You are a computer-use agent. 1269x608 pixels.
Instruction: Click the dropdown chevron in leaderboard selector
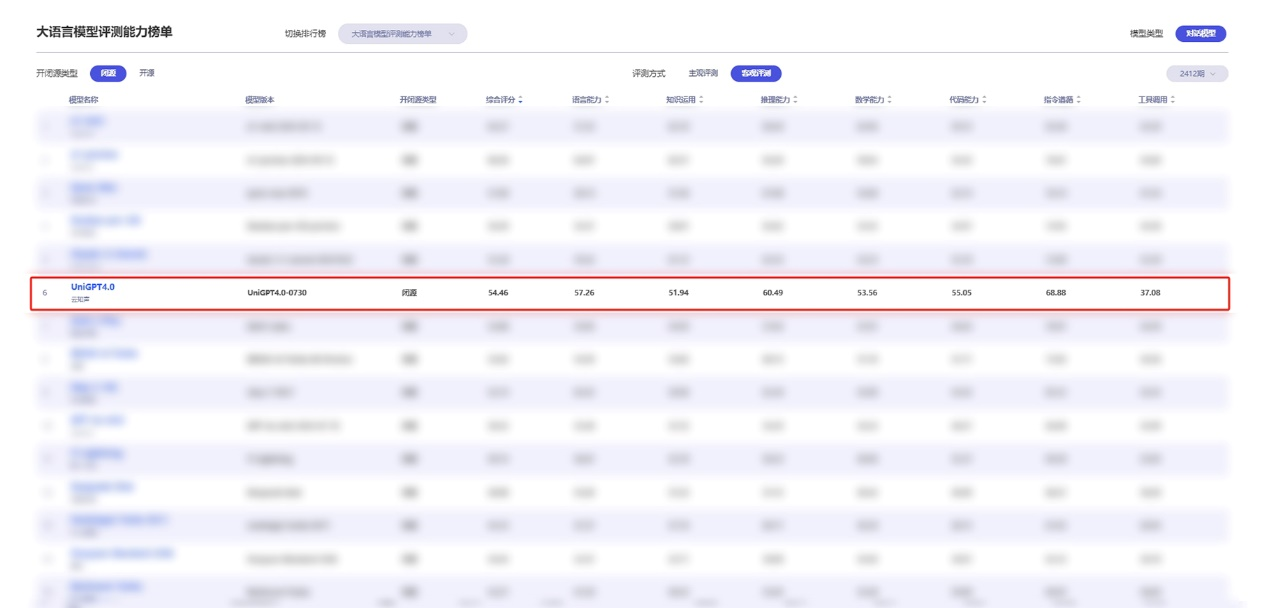pos(452,34)
